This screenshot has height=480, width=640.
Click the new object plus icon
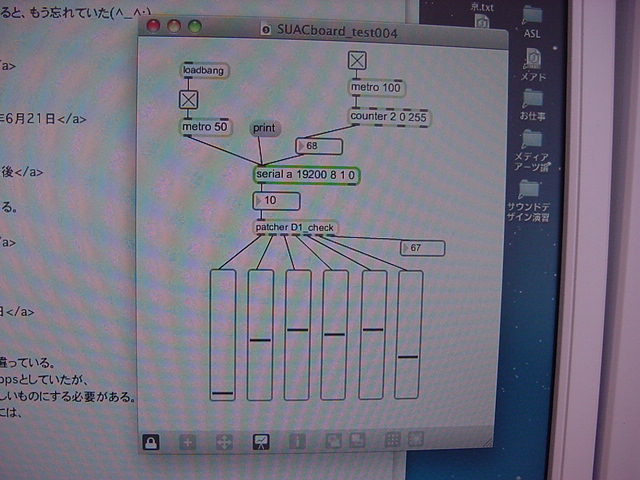tap(187, 442)
